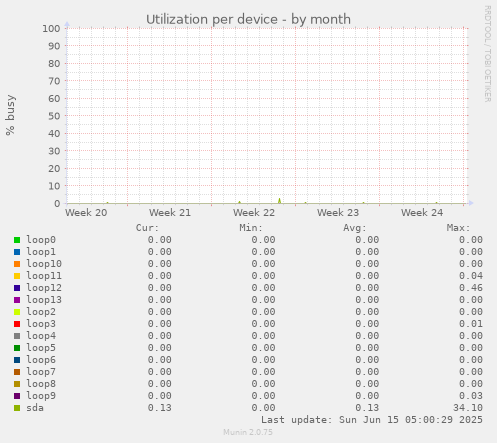
Task: Click the loop2 lime color swatch
Action: point(17,312)
